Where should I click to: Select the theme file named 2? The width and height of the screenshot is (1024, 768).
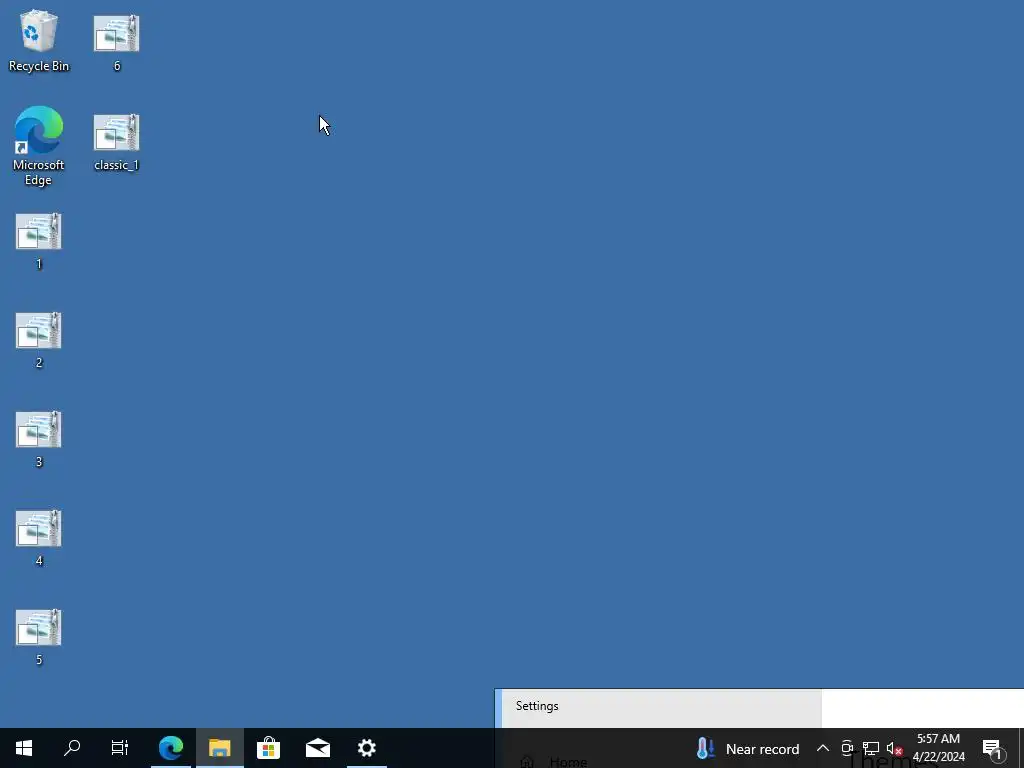pyautogui.click(x=39, y=340)
